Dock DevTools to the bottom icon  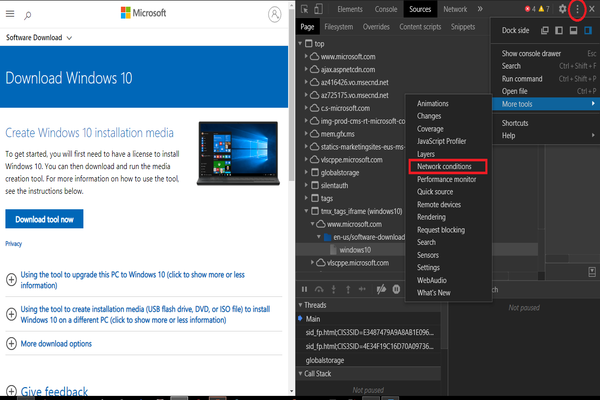(573, 31)
